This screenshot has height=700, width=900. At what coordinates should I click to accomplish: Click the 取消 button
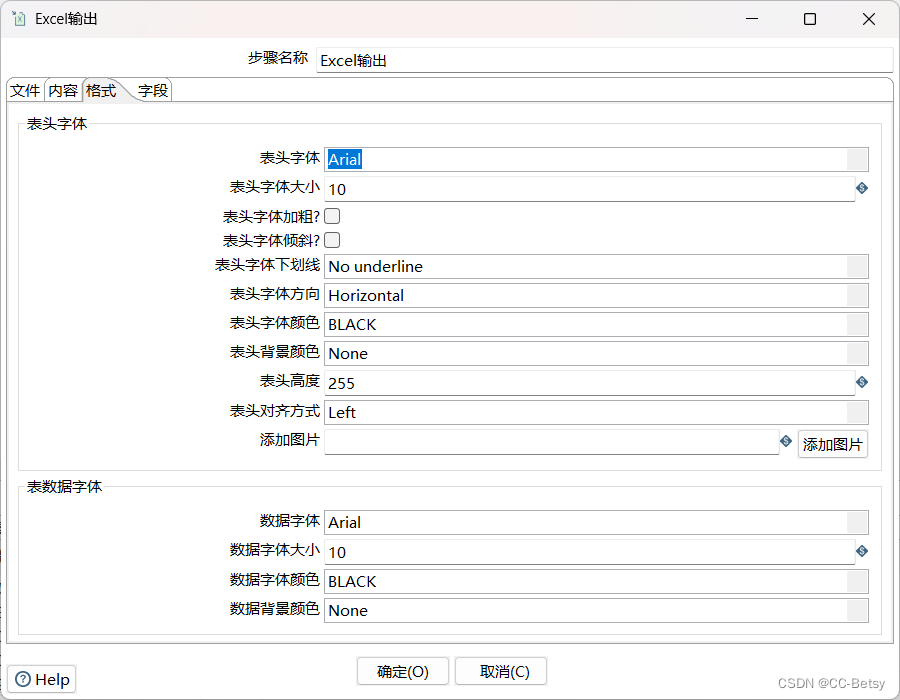point(500,671)
